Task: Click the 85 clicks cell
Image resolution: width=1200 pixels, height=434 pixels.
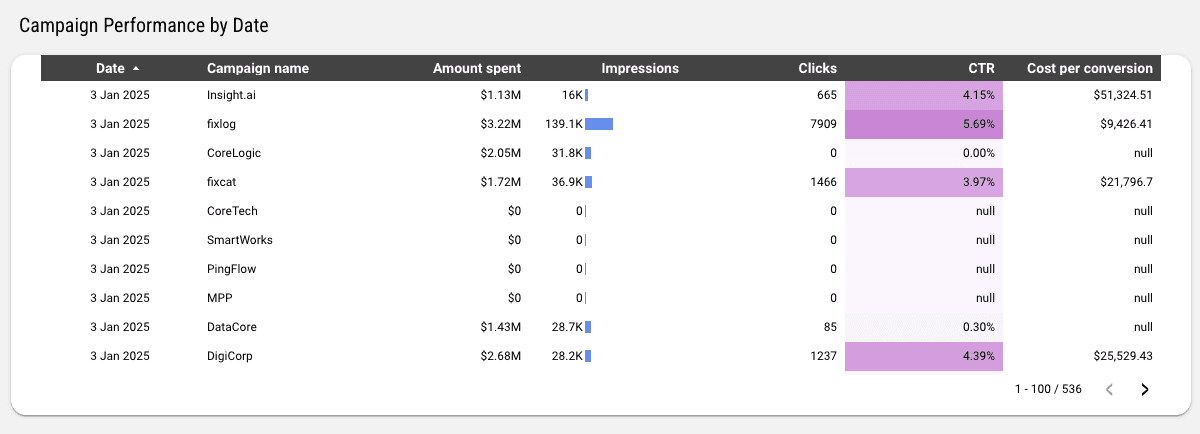Action: pos(830,328)
